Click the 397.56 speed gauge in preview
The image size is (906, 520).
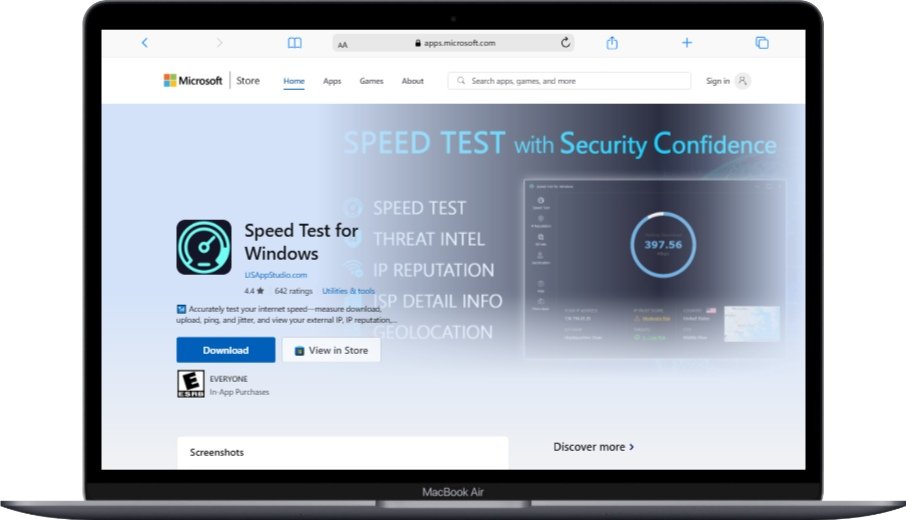coord(663,245)
